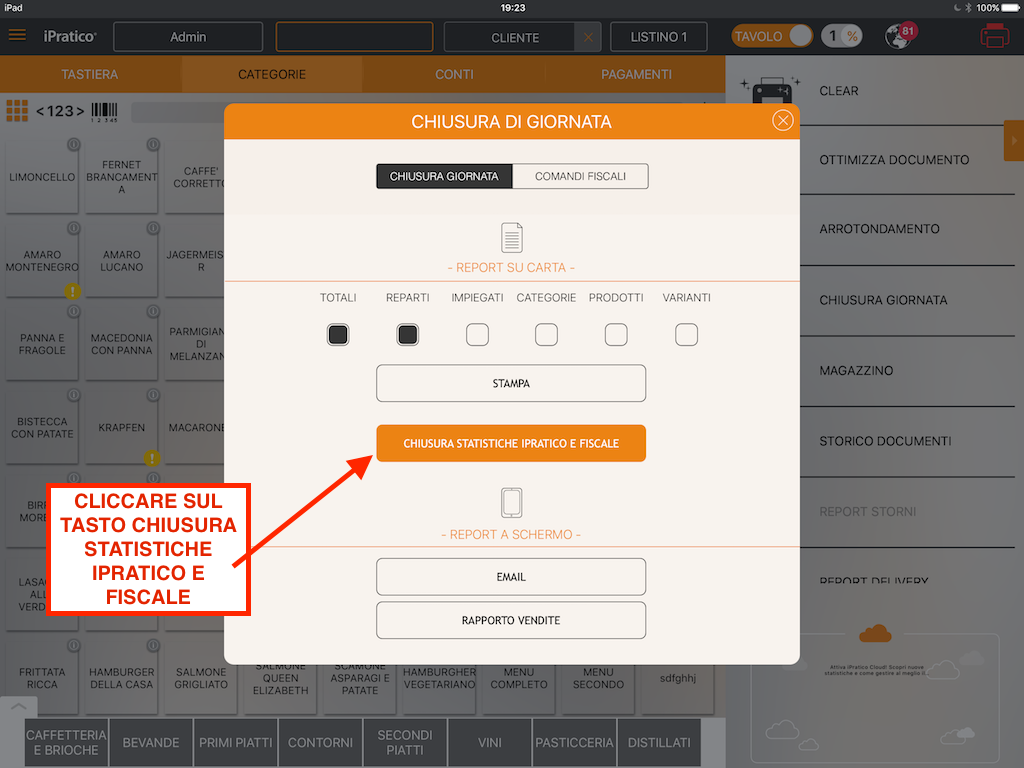The height and width of the screenshot is (768, 1024).
Task: Click CHIUSURA STATISTICHE IPRATICO E FISCALE button
Action: [x=511, y=443]
